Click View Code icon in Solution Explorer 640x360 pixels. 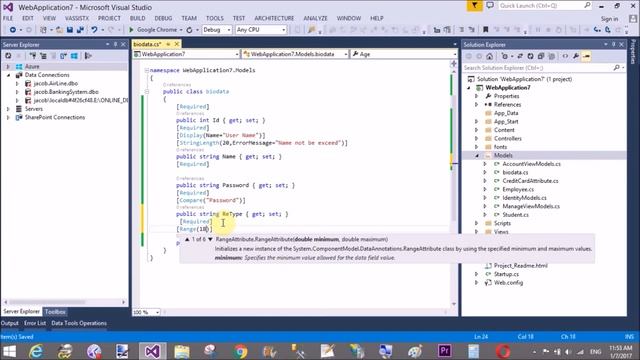565,56
